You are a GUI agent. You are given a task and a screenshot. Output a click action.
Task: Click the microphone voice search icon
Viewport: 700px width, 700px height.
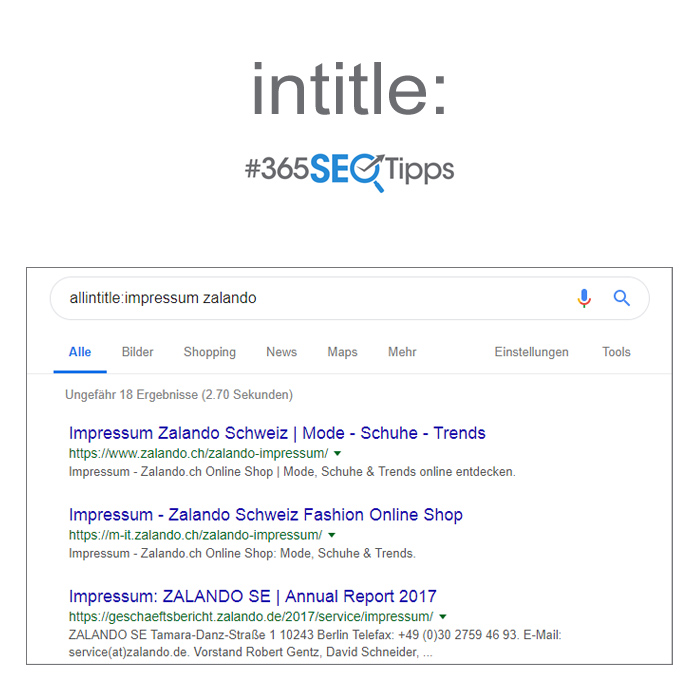584,298
